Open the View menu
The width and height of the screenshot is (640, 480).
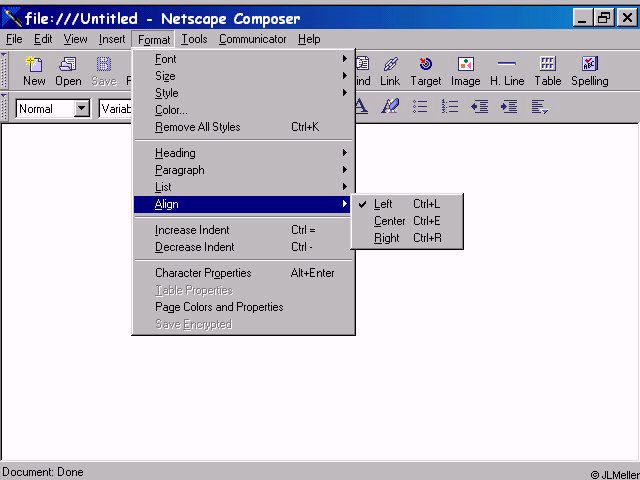tap(75, 39)
